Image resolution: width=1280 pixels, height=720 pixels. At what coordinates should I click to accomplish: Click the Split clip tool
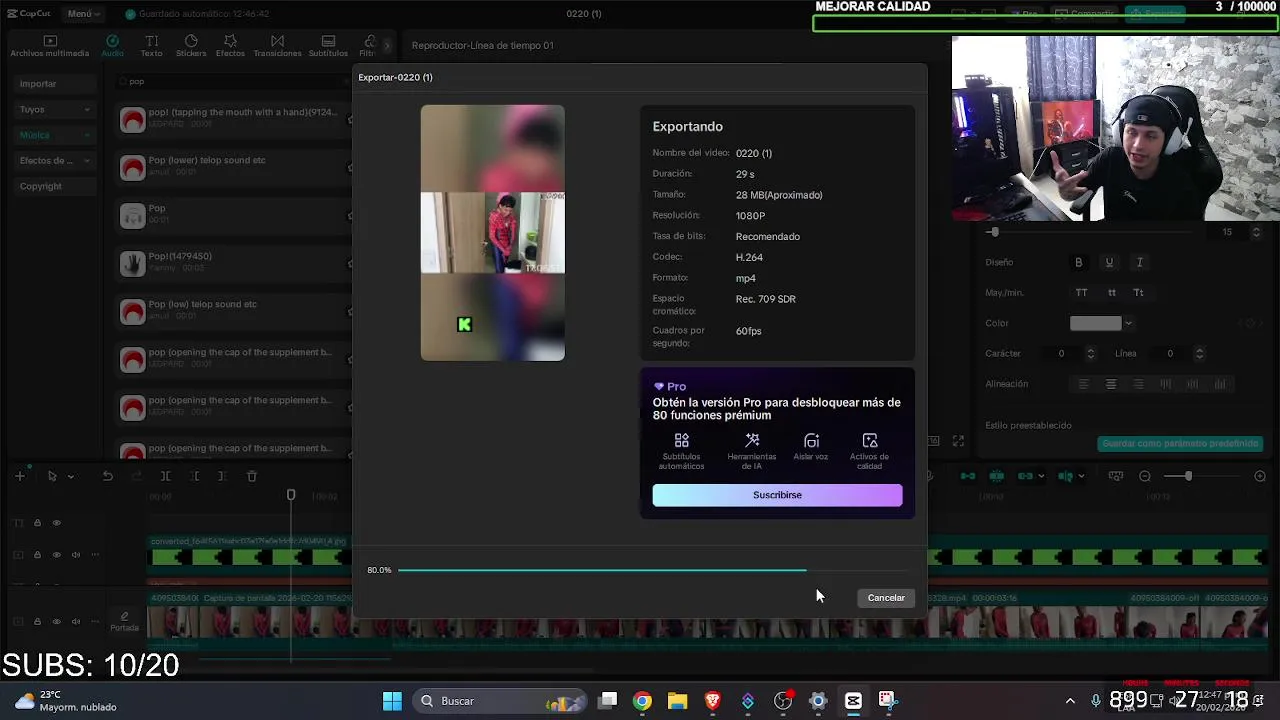[x=165, y=477]
